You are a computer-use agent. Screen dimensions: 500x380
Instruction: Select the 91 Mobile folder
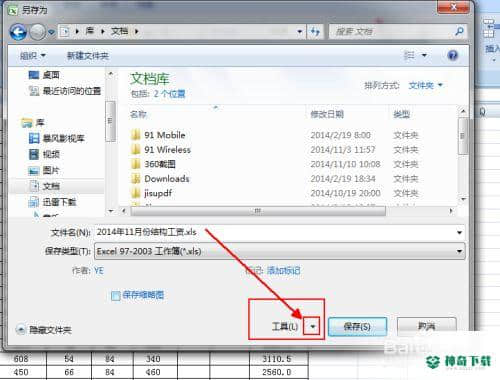158,135
